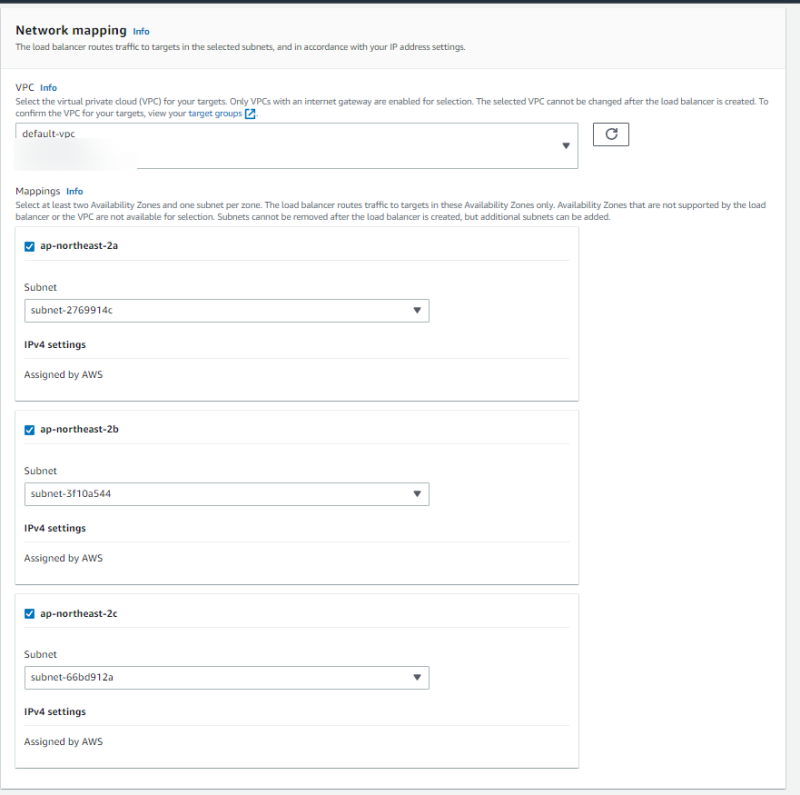Click the Info link beside VPC

[48, 88]
